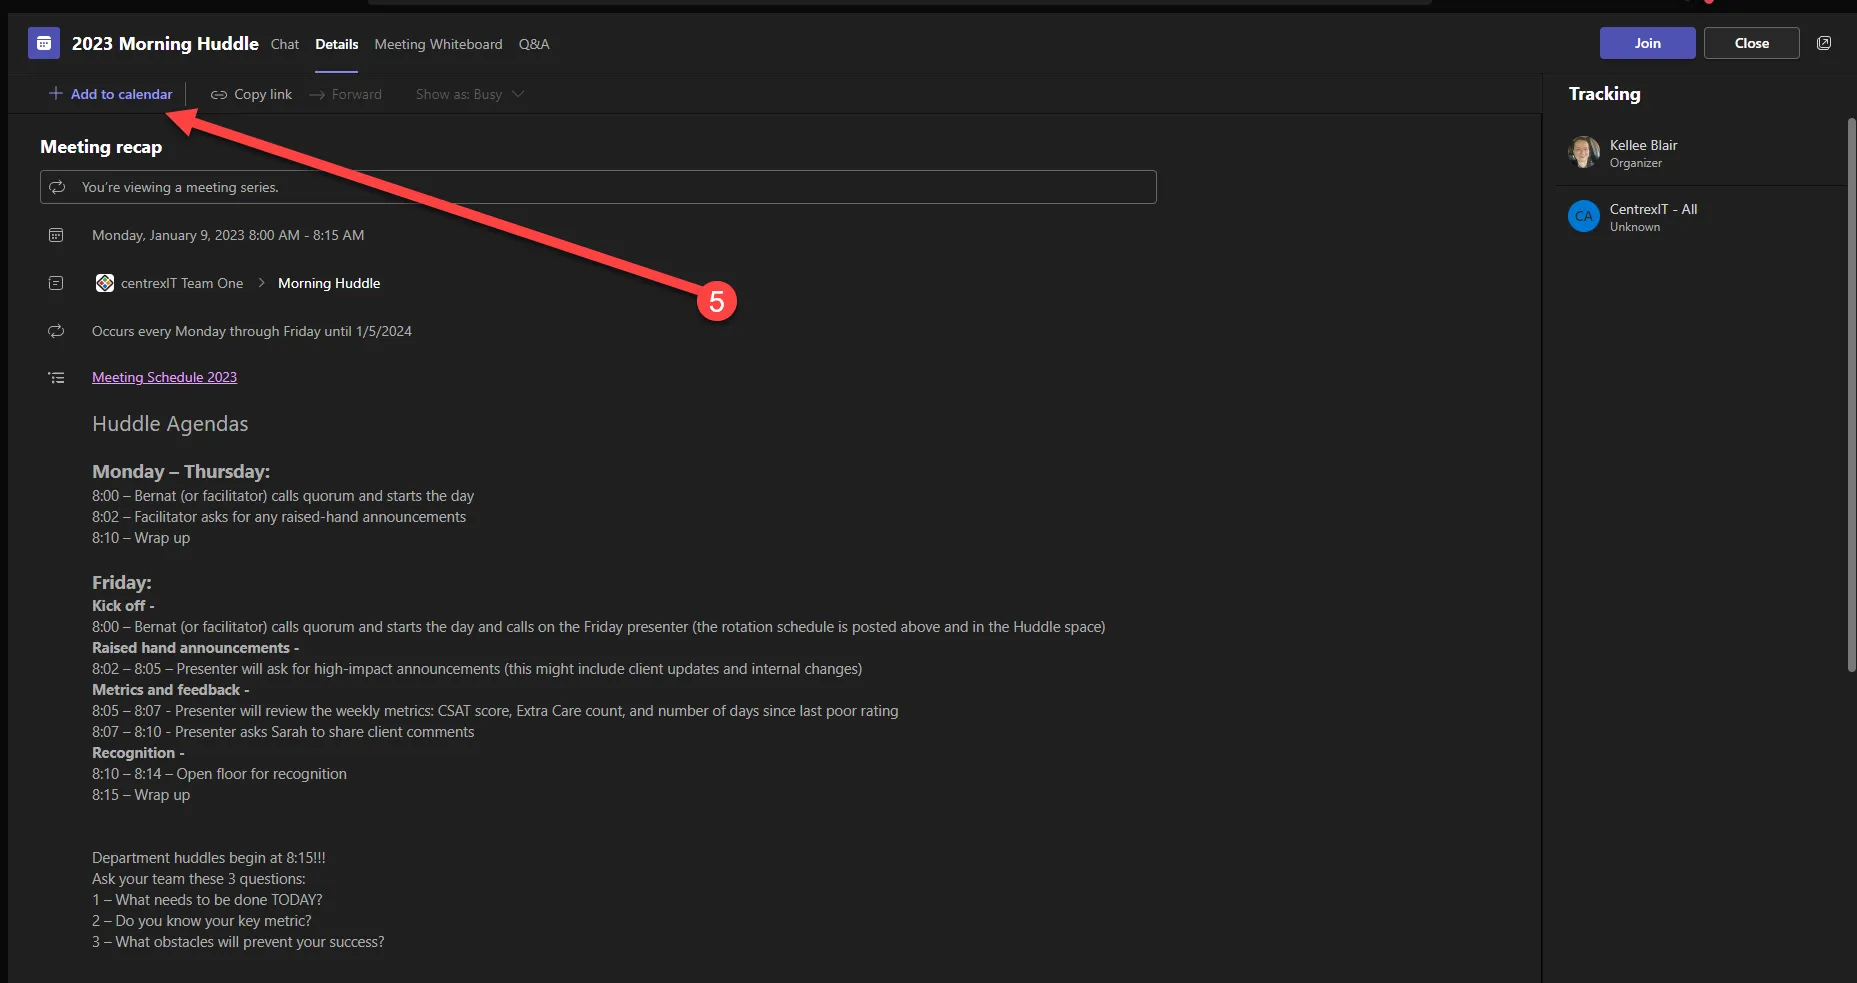Screen dimensions: 1857x983
Task: Click the channel icon beside centrexIT Team One
Action: click(56, 283)
